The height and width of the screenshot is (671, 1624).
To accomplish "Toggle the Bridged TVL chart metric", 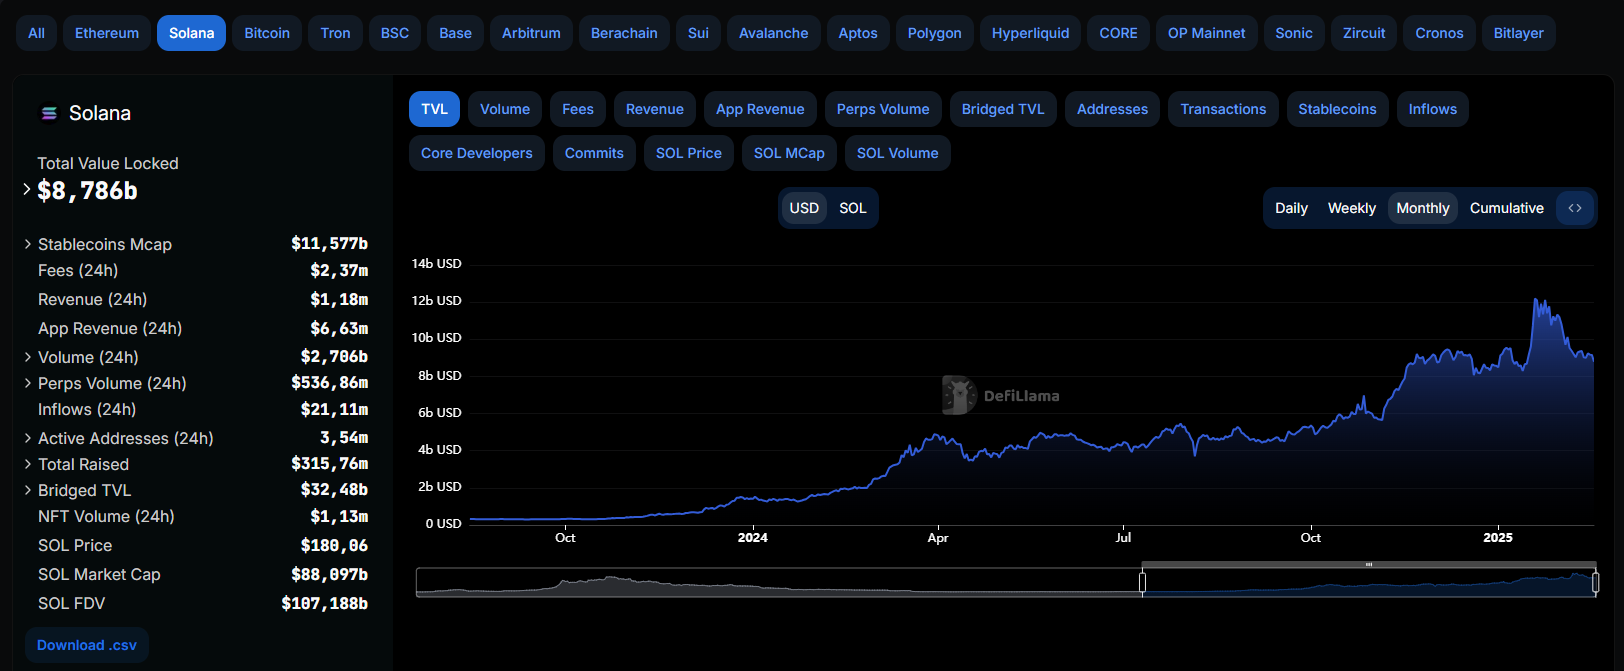I will coord(1003,109).
